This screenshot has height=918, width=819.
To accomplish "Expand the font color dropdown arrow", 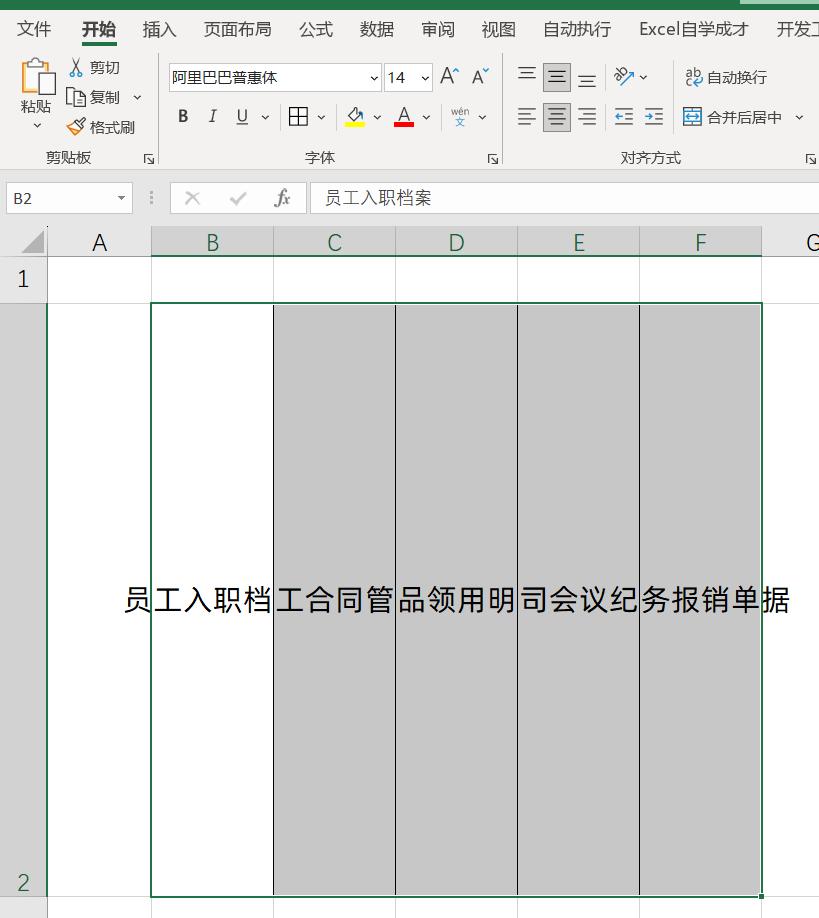I will point(427,117).
